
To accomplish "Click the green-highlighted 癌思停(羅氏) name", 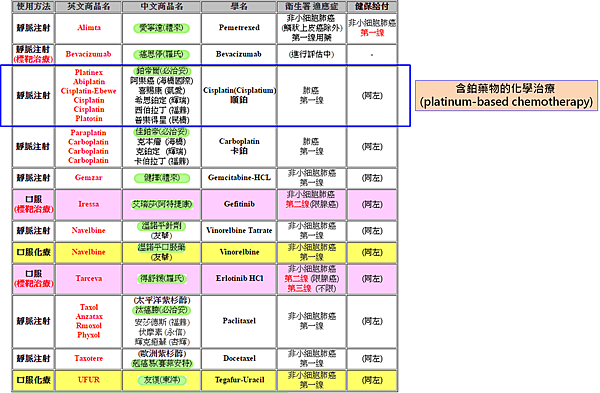I will [x=161, y=54].
